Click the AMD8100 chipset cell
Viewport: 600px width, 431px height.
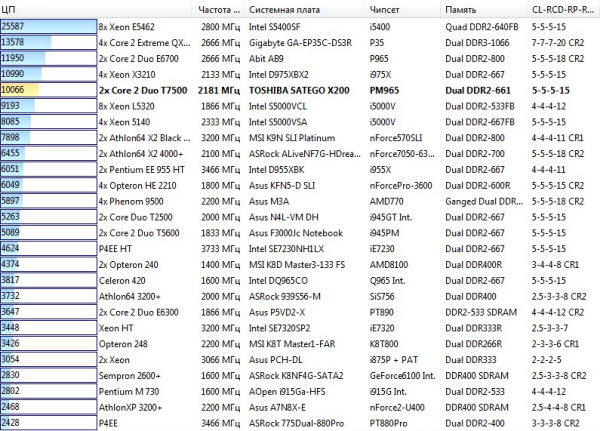point(389,265)
